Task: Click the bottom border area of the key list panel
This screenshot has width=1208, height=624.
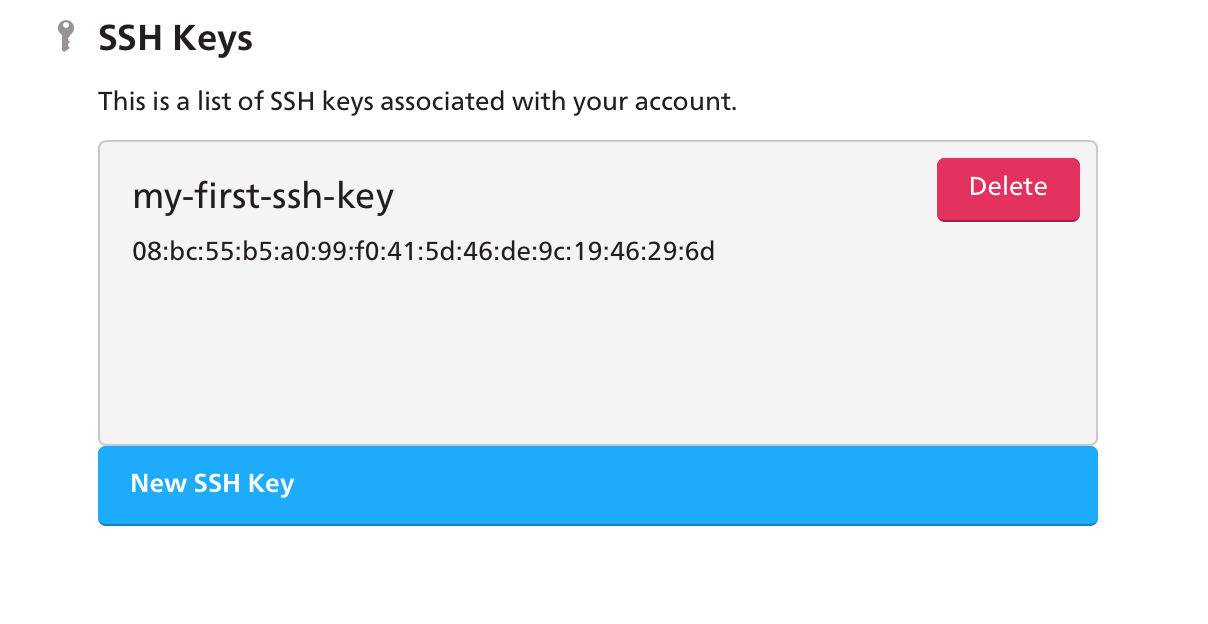Action: [598, 442]
